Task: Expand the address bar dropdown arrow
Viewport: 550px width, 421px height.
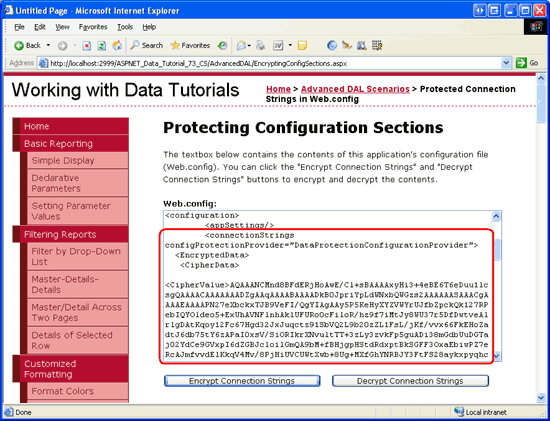Action: coord(506,63)
